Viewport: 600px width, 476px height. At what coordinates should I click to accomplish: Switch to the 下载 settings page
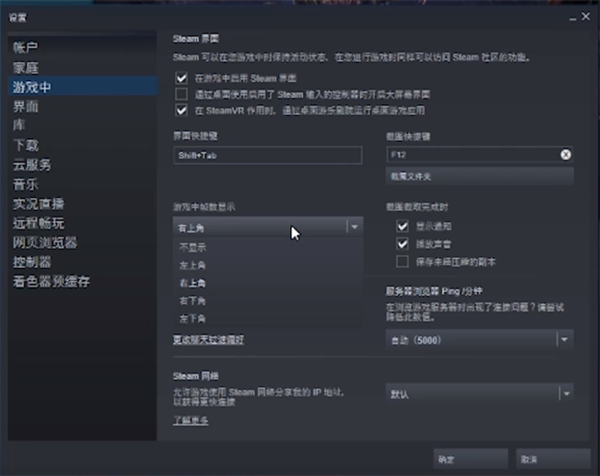pyautogui.click(x=26, y=145)
